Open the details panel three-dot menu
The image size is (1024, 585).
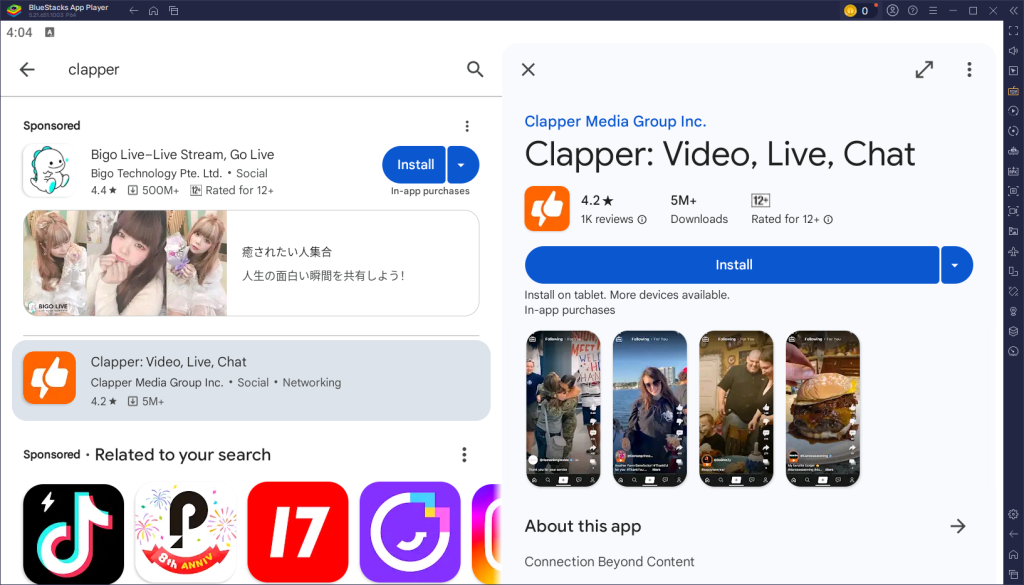click(x=968, y=69)
